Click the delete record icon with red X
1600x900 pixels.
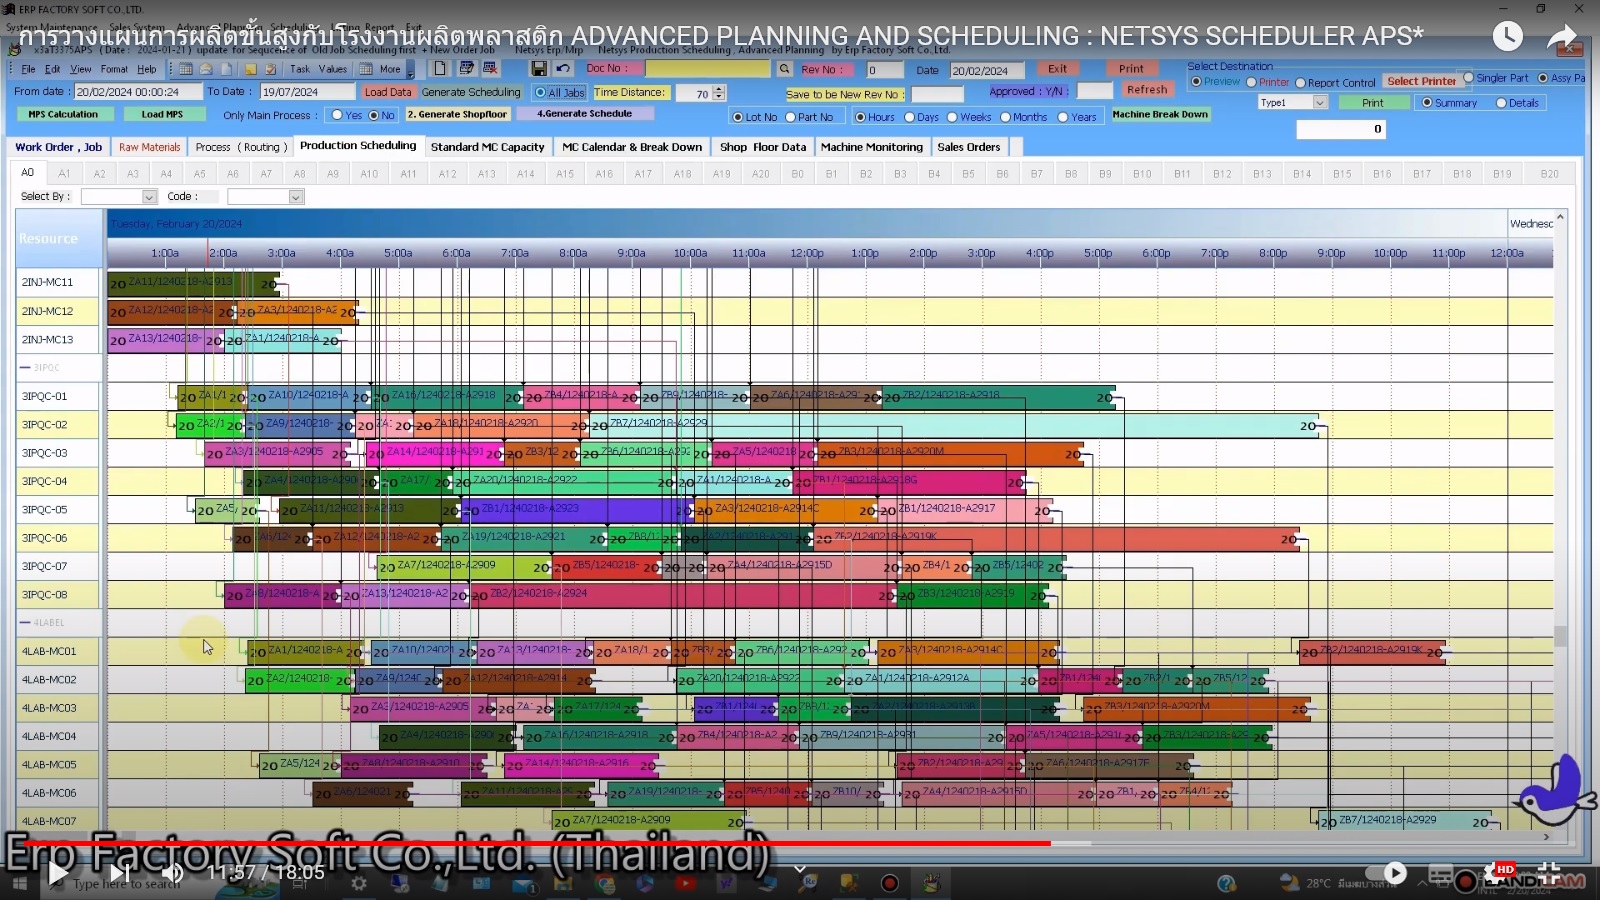490,69
